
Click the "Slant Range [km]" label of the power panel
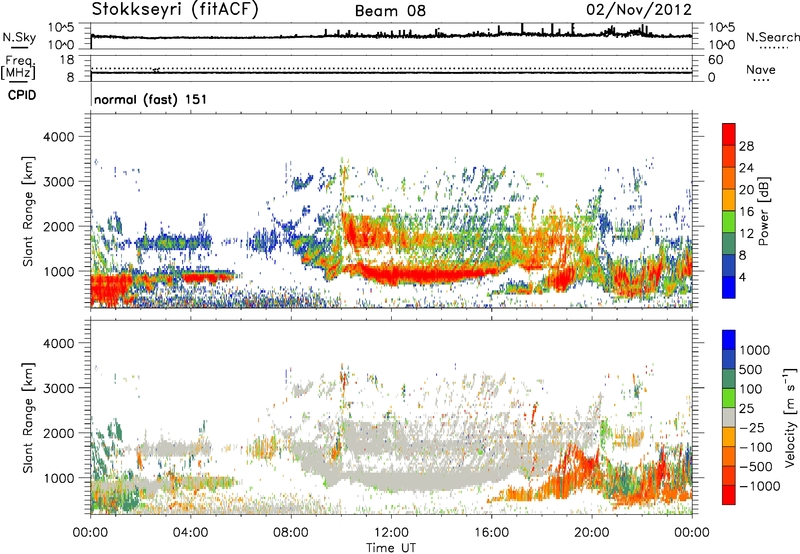(x=28, y=211)
